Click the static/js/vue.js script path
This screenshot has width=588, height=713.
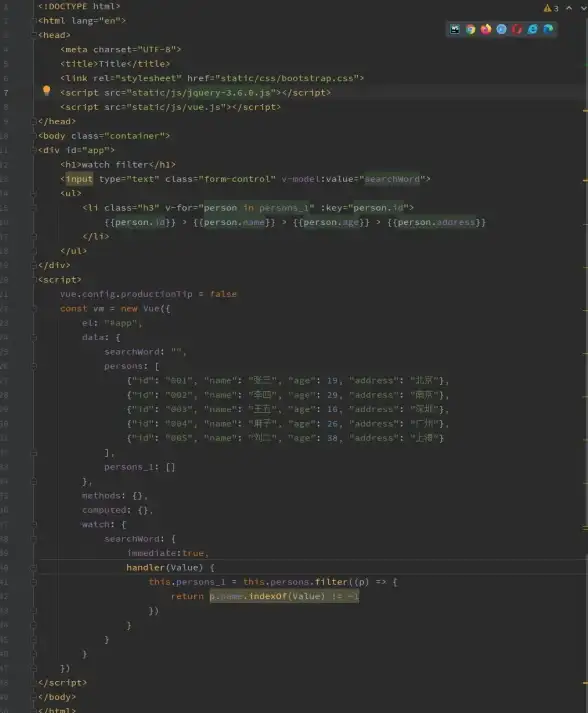click(x=178, y=107)
